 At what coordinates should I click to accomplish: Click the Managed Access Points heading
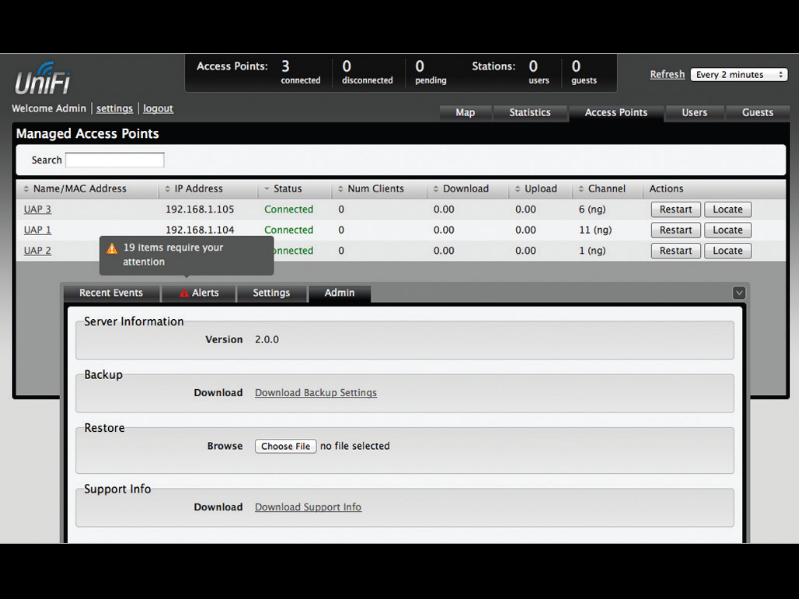coord(87,134)
